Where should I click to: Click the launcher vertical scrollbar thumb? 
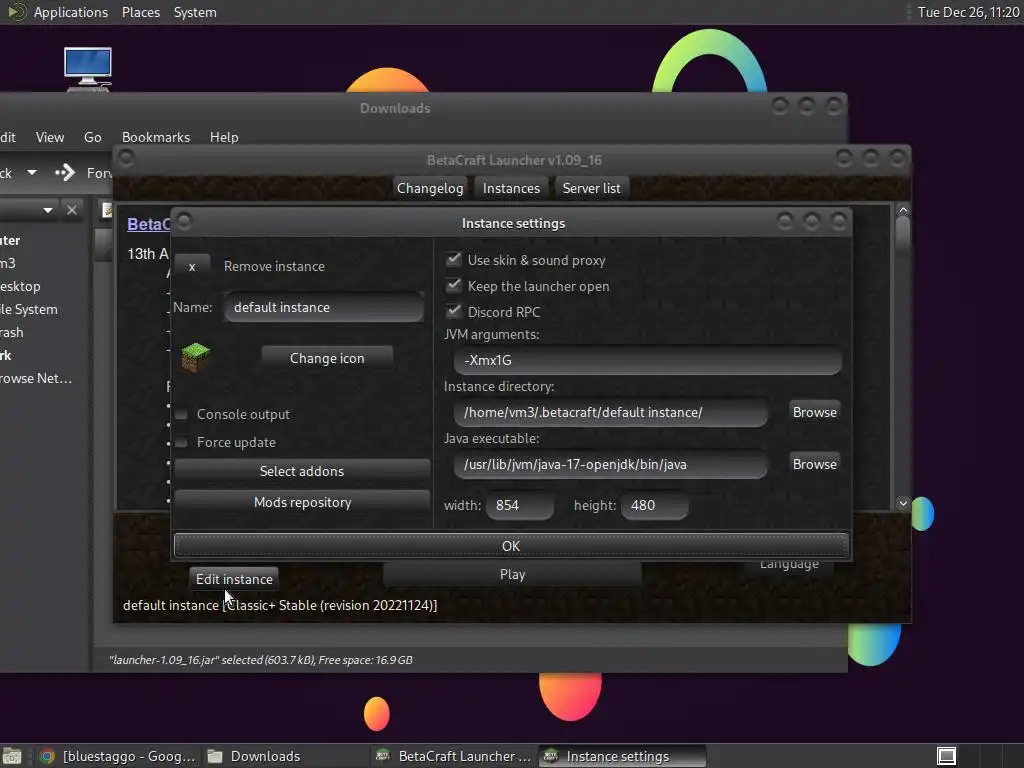903,234
